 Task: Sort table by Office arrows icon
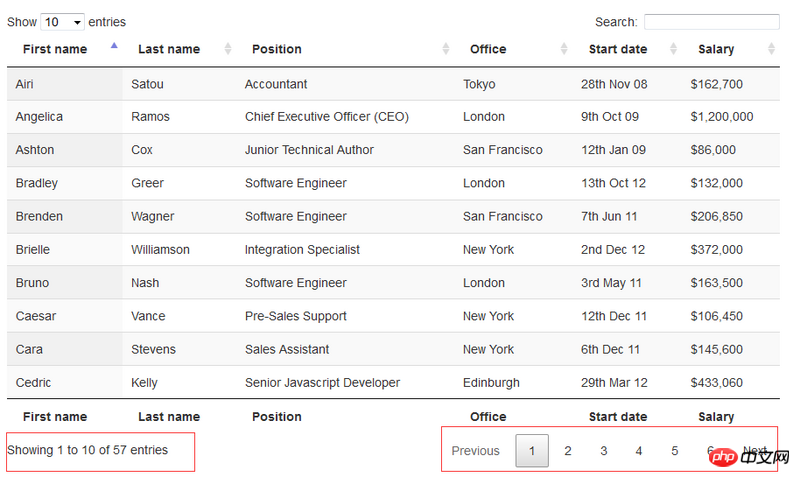pyautogui.click(x=564, y=49)
